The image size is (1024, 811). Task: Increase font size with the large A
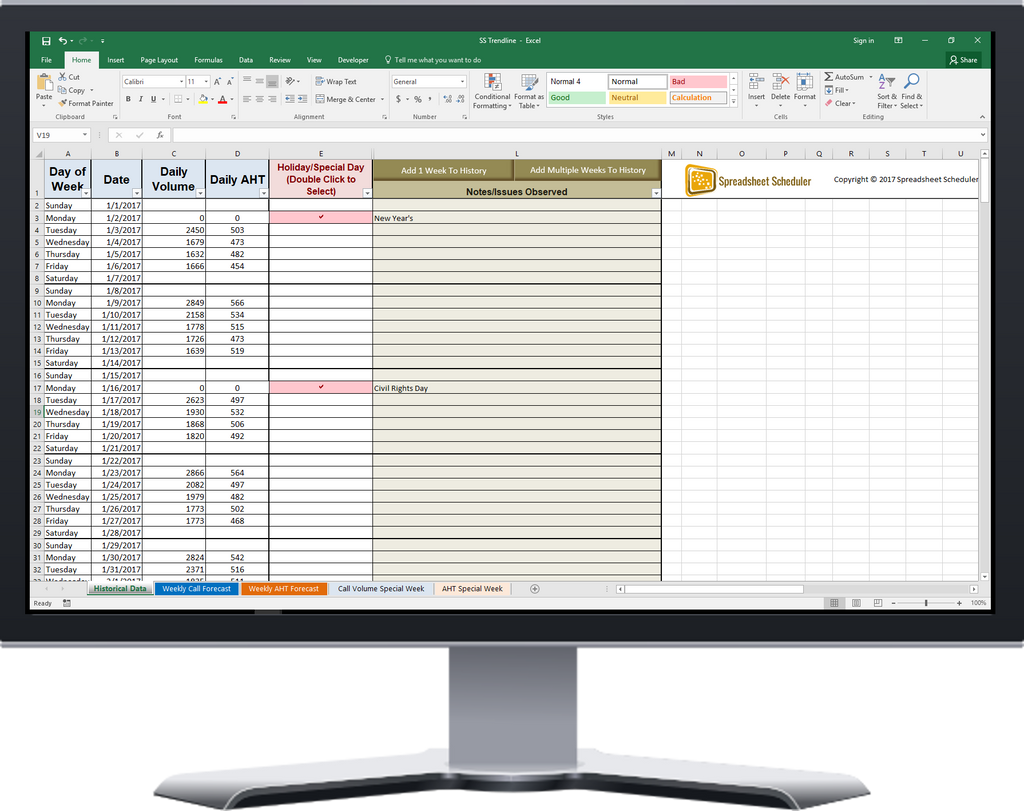(217, 82)
